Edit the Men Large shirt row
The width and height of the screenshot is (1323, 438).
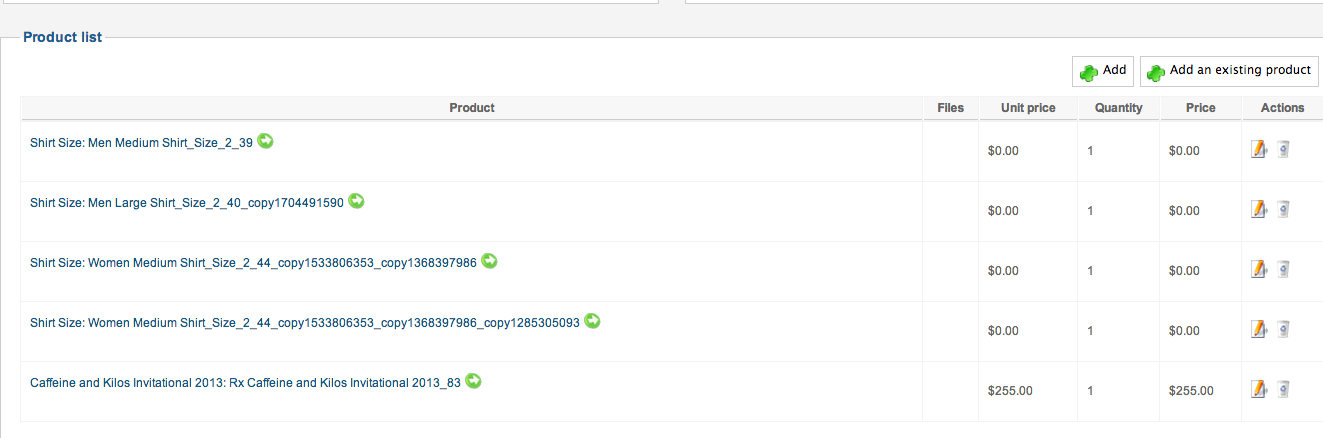point(1259,210)
